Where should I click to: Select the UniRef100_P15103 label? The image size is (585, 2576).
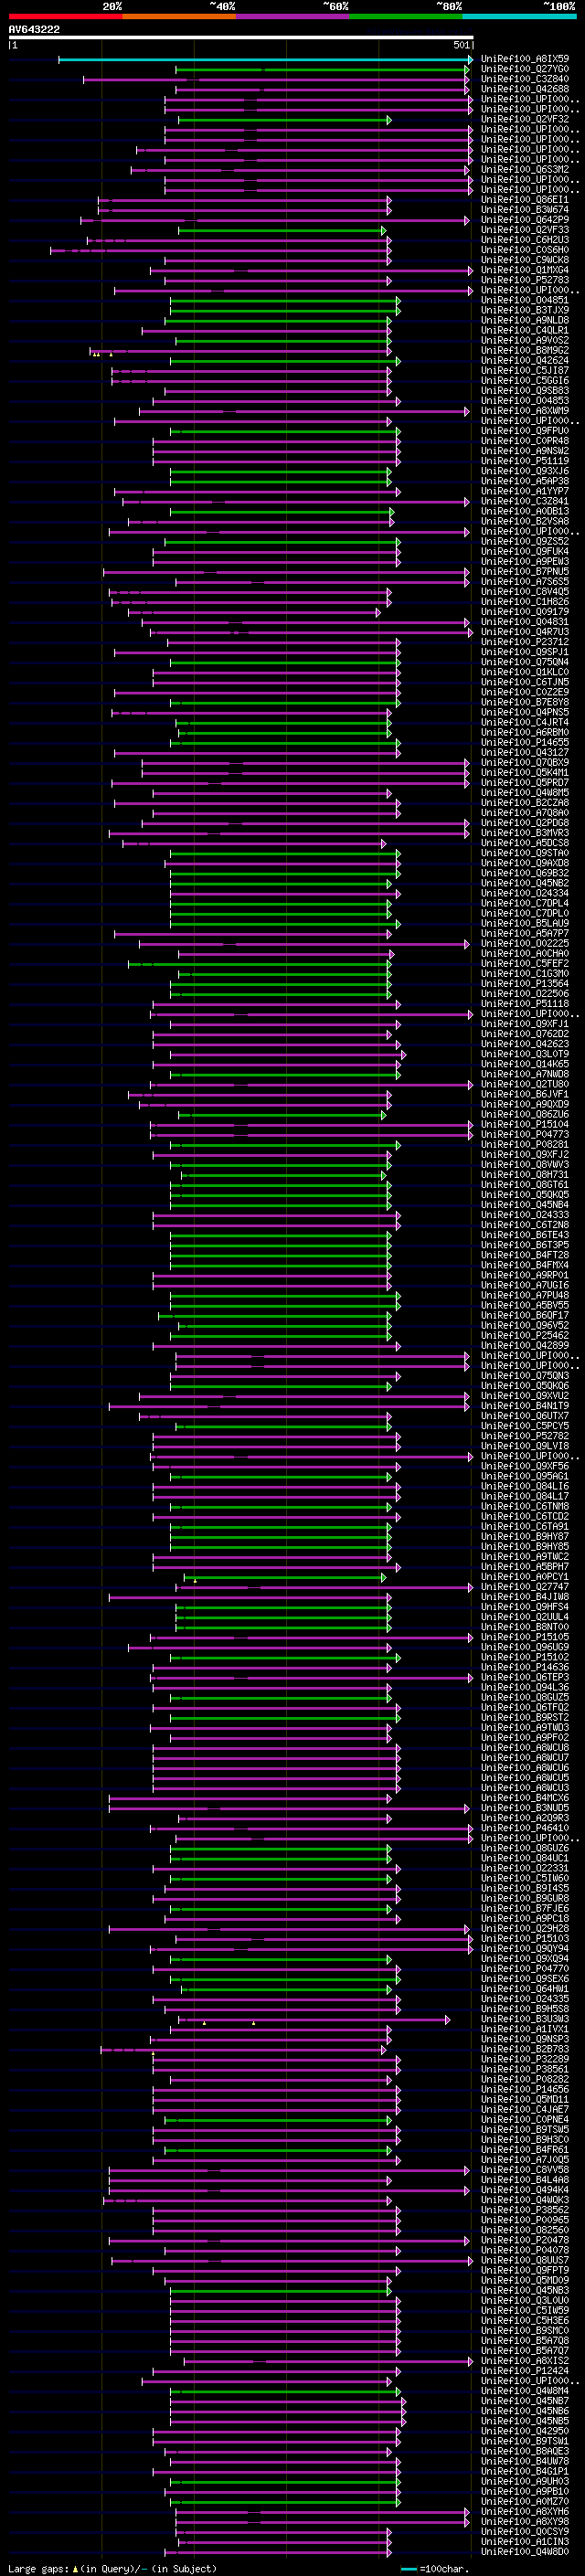tap(525, 1938)
